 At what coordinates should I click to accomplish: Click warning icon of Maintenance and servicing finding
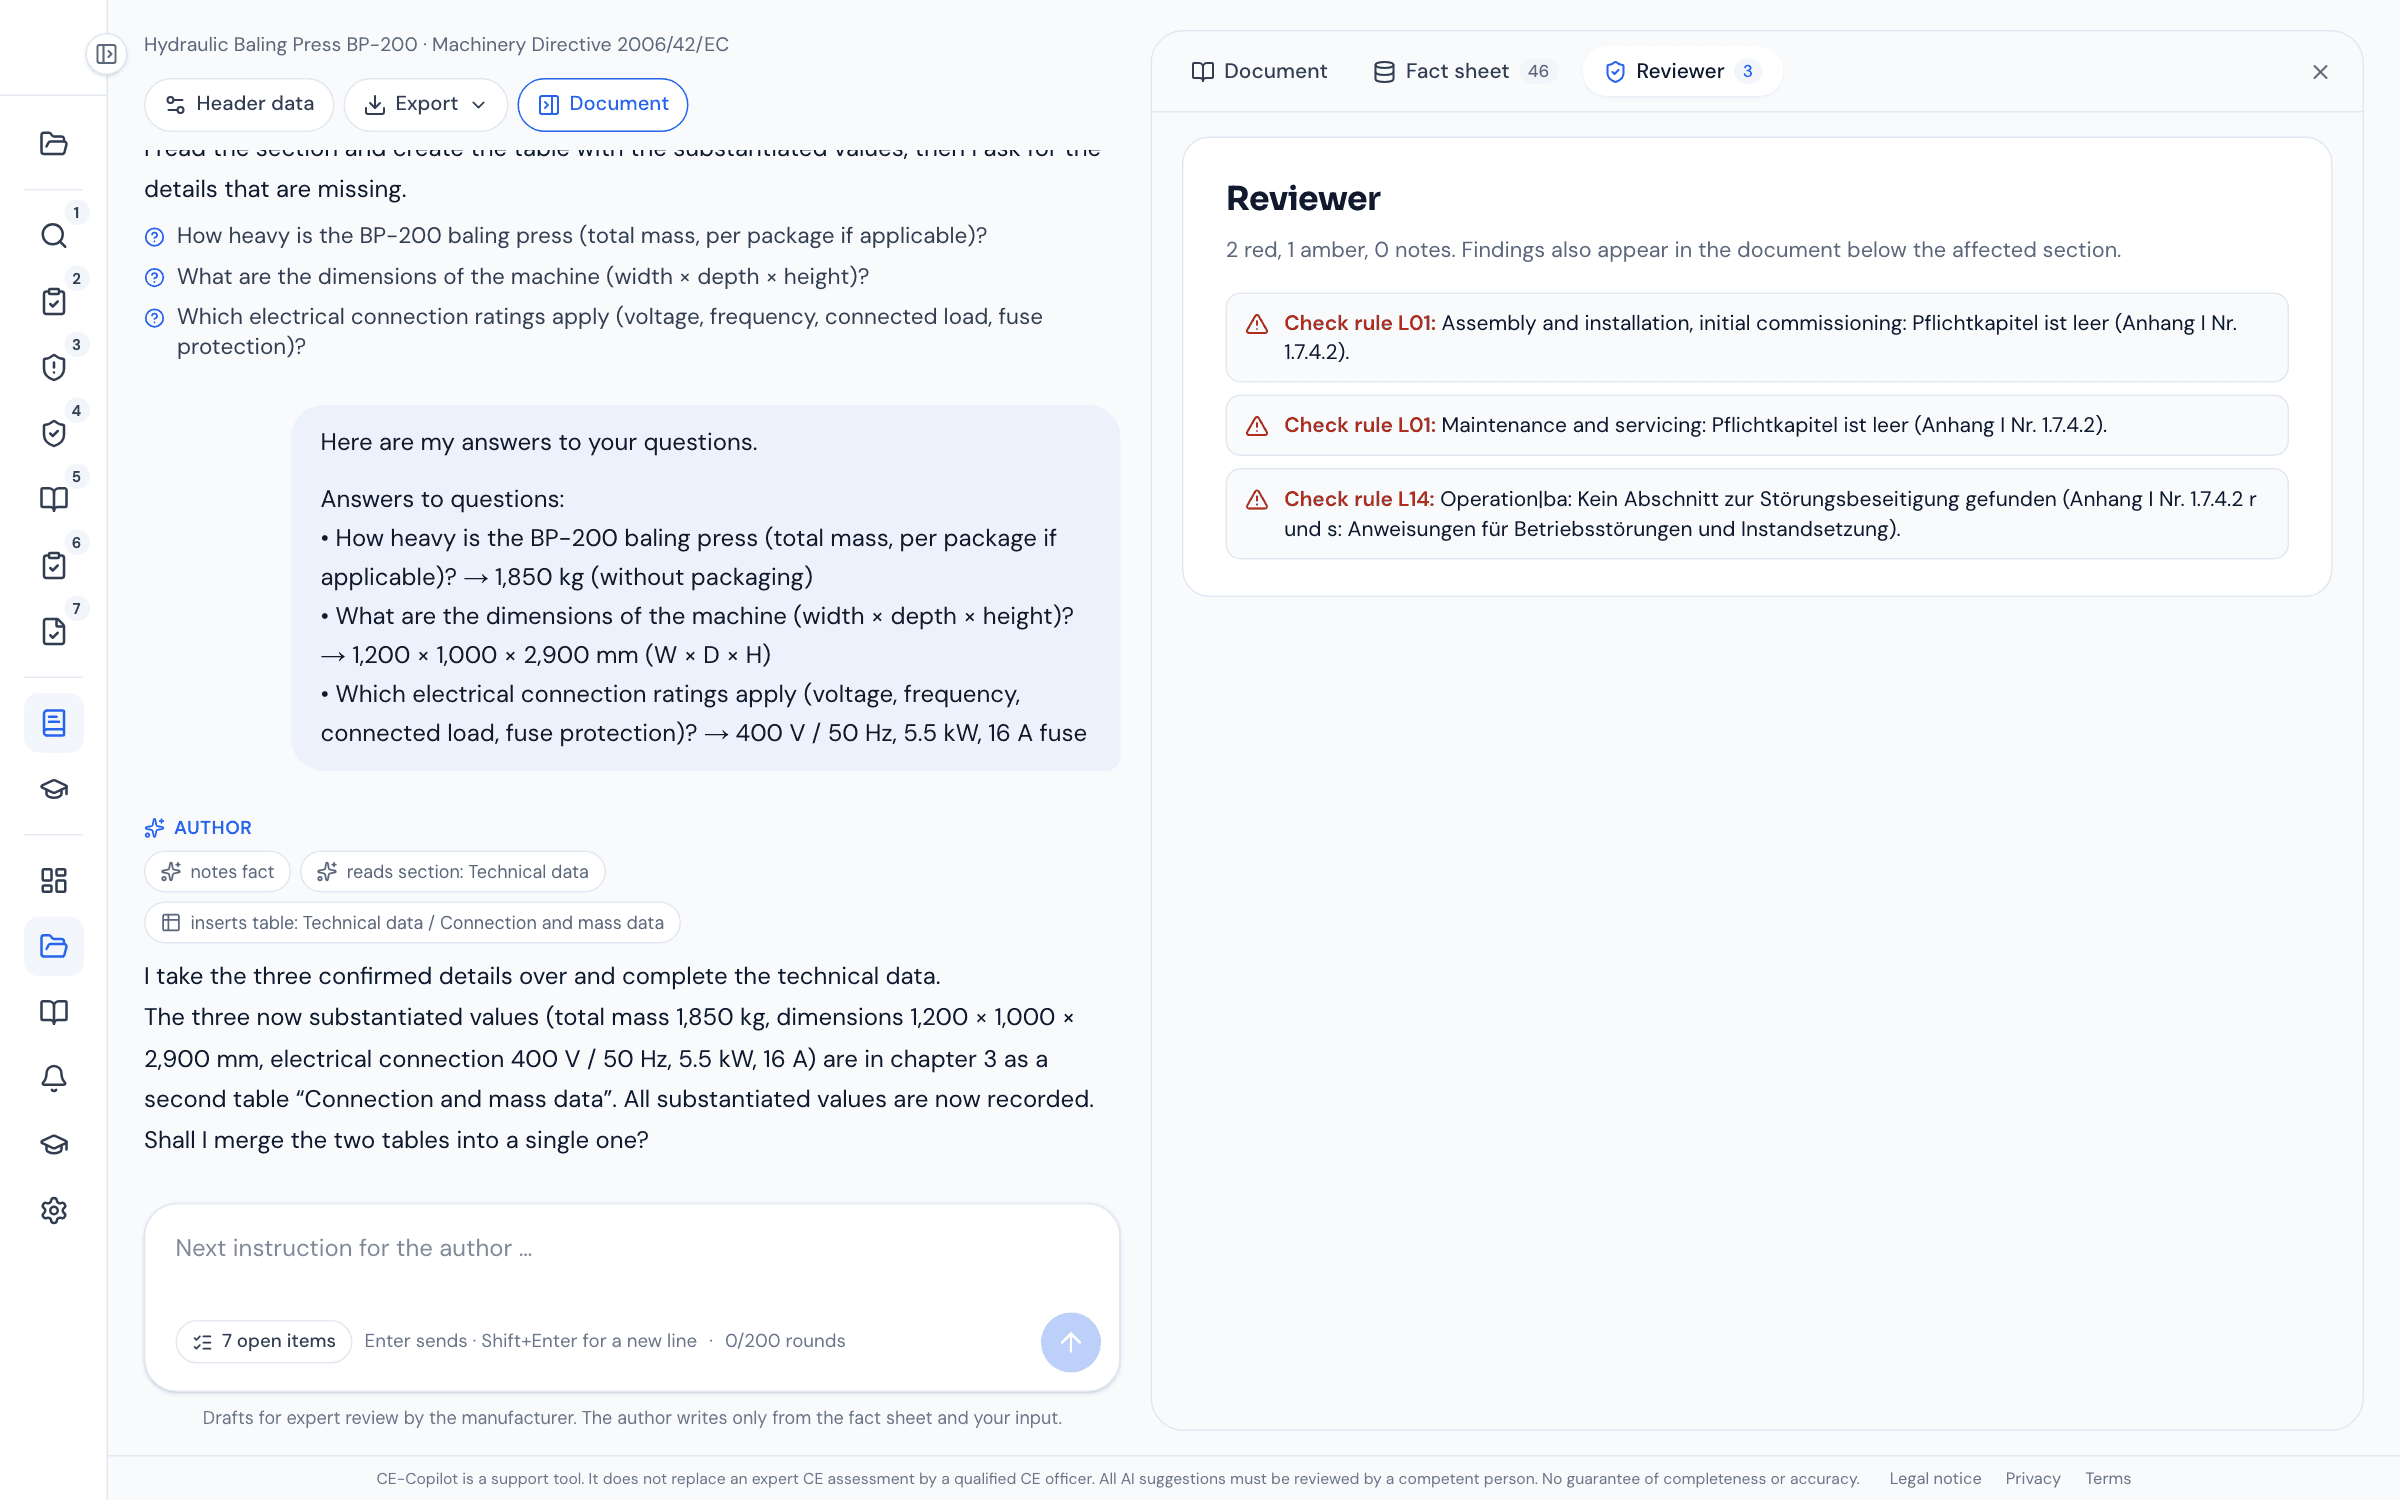(x=1257, y=426)
